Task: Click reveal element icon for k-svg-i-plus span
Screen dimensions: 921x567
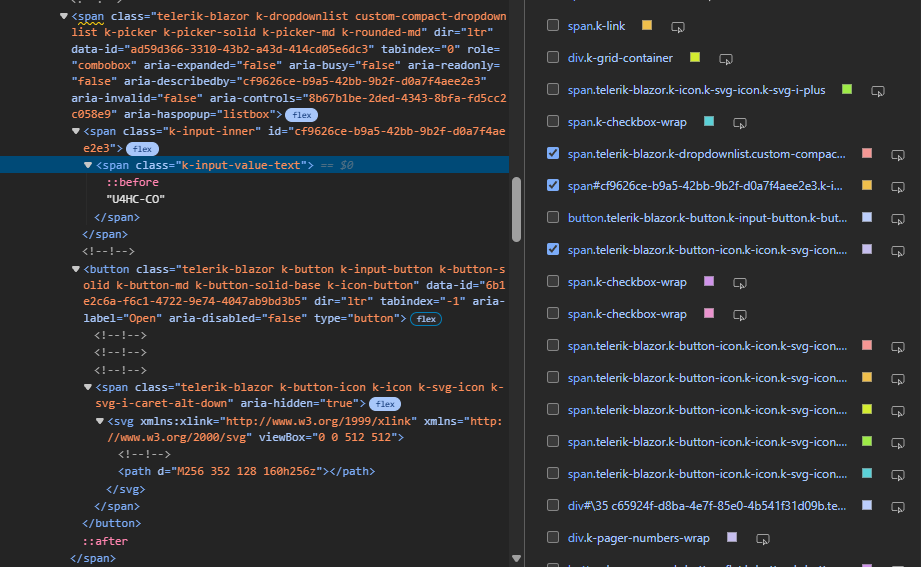Action: (x=877, y=90)
